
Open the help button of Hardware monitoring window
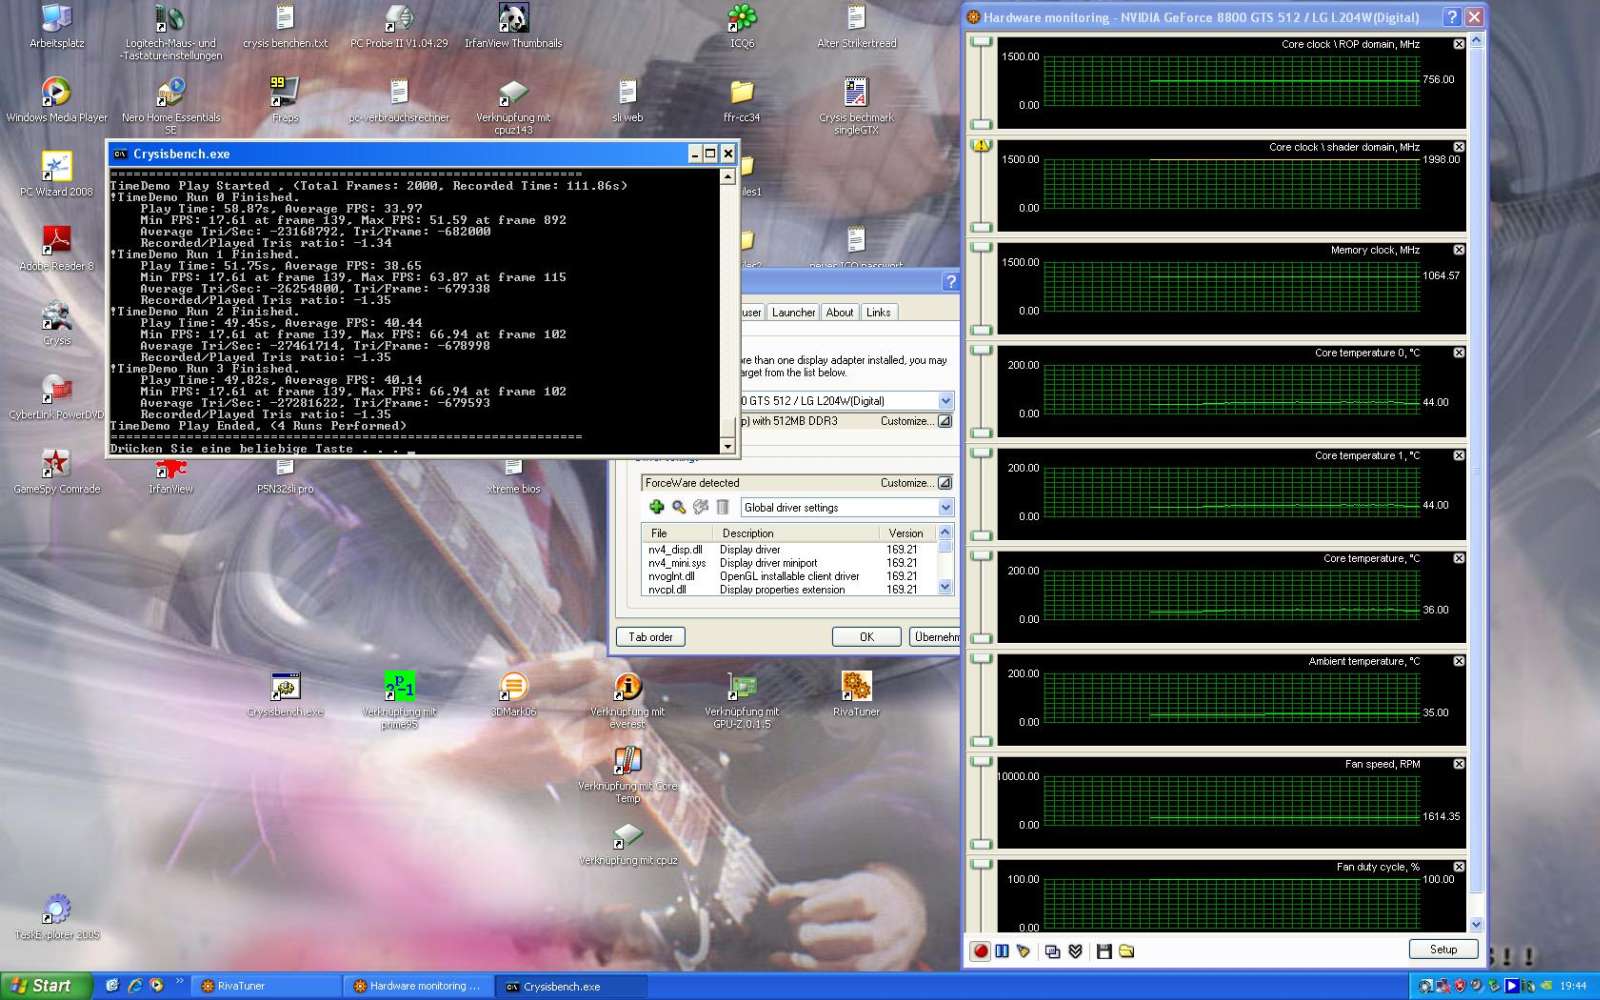pos(1452,17)
